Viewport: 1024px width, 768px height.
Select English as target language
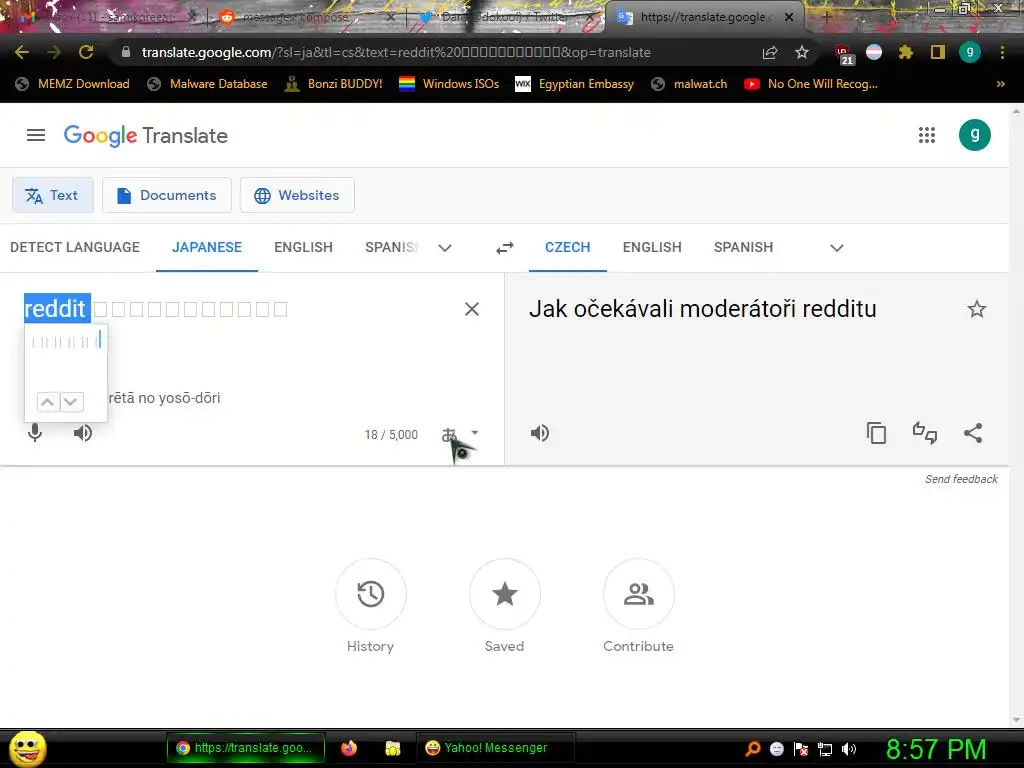[652, 248]
